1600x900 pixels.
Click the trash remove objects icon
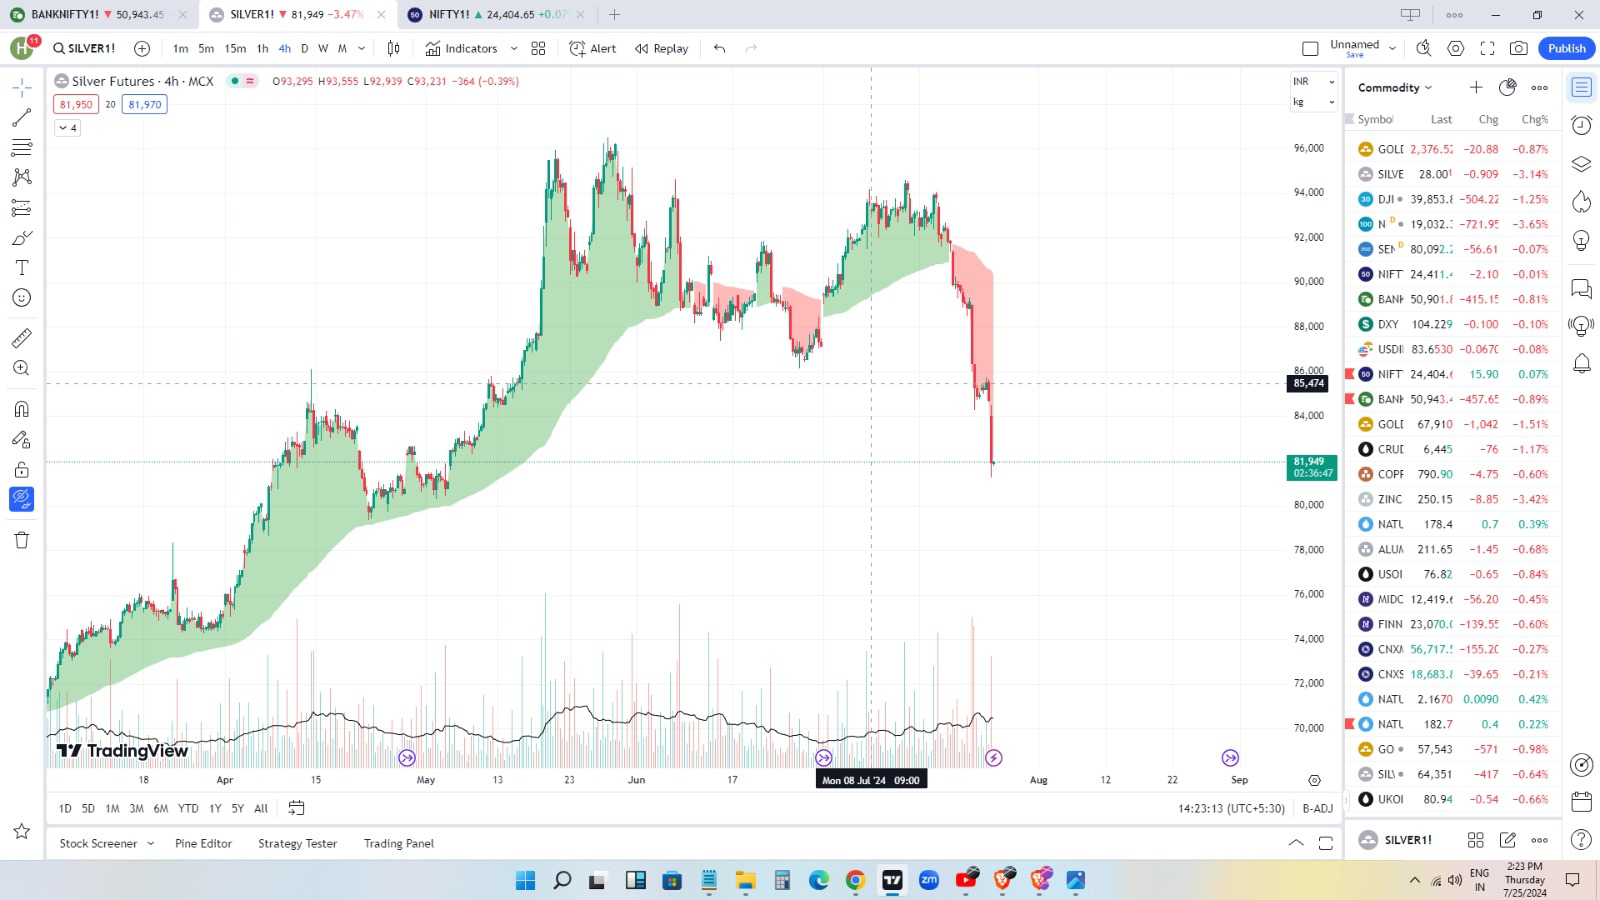(x=21, y=540)
